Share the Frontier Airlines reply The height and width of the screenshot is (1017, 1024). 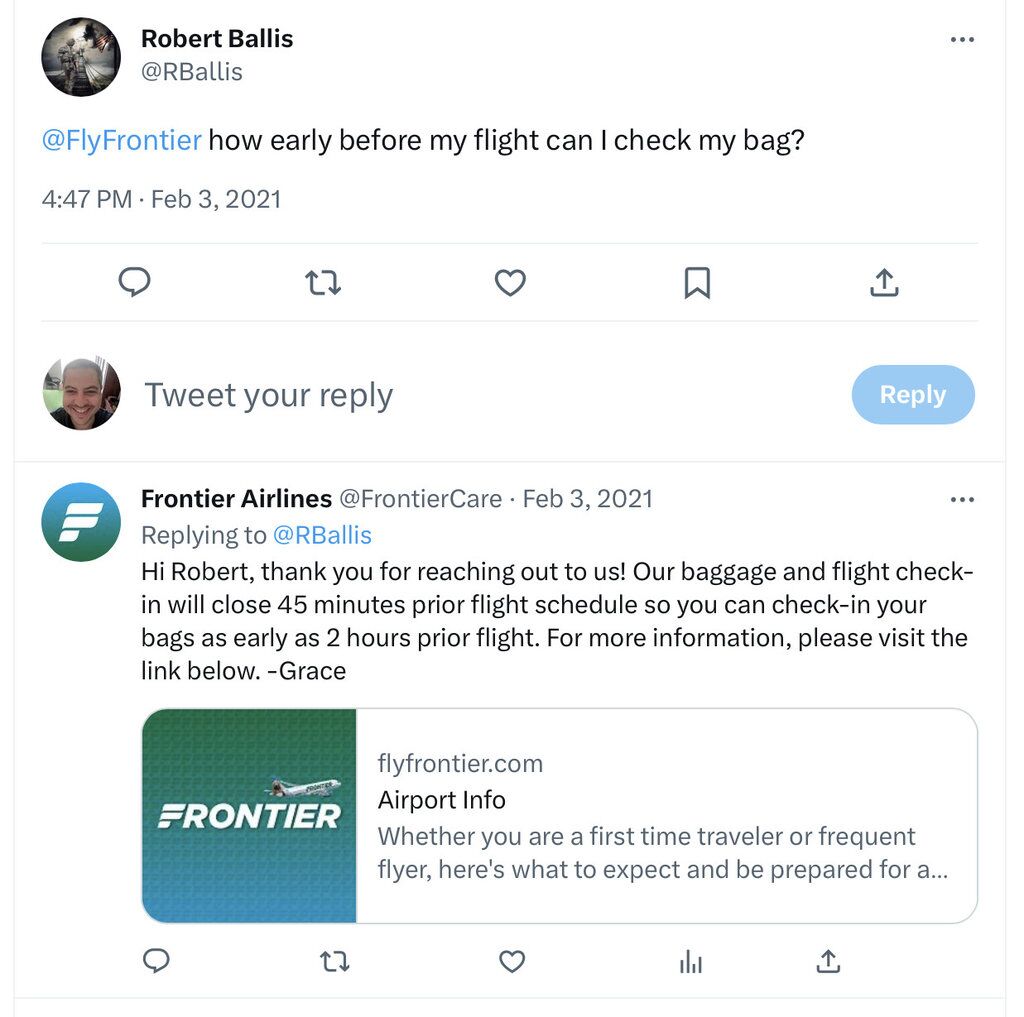tap(828, 962)
